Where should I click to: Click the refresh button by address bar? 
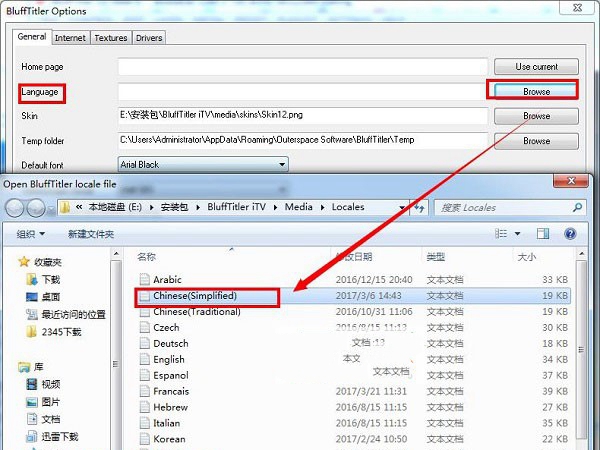419,208
